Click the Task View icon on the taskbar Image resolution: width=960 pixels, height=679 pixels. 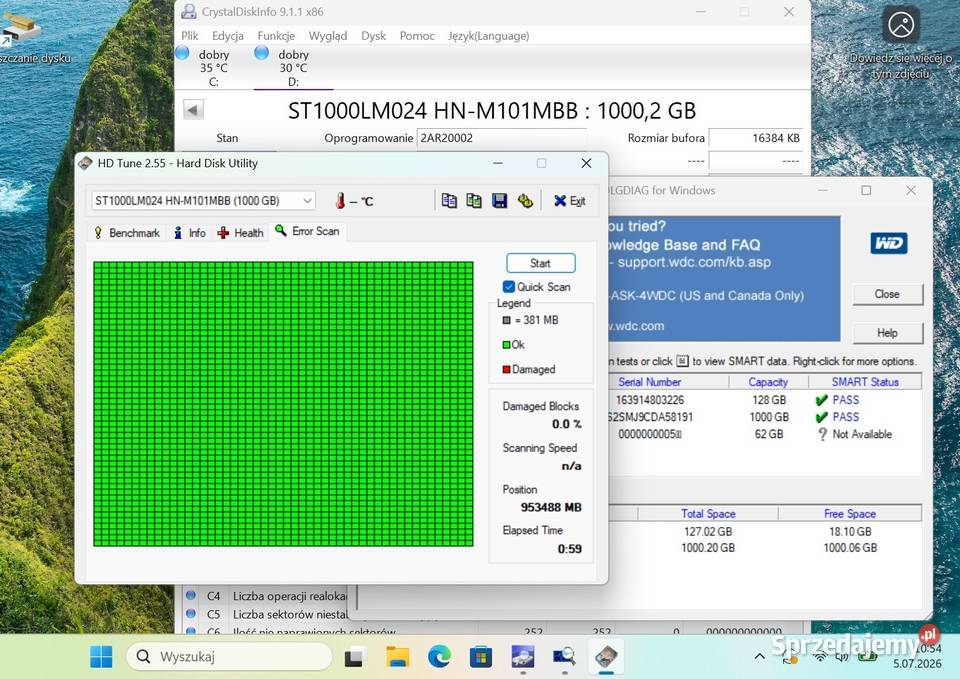(x=356, y=656)
